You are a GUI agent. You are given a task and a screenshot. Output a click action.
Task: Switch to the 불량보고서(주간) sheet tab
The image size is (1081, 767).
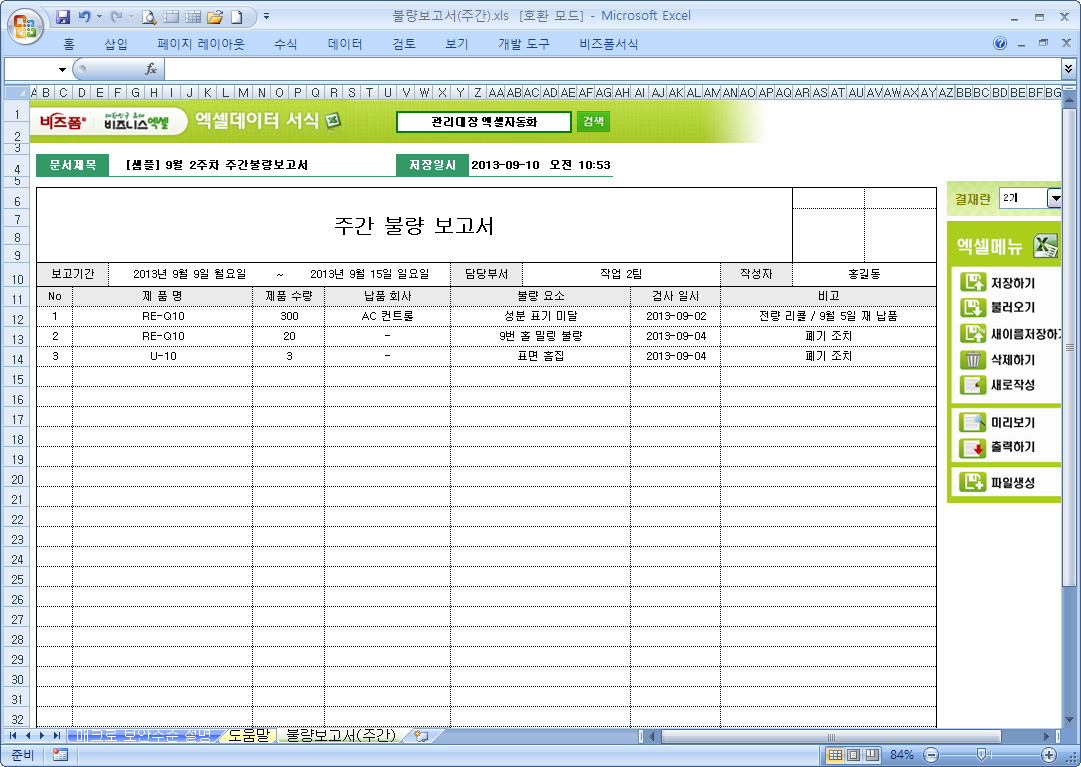click(x=341, y=736)
